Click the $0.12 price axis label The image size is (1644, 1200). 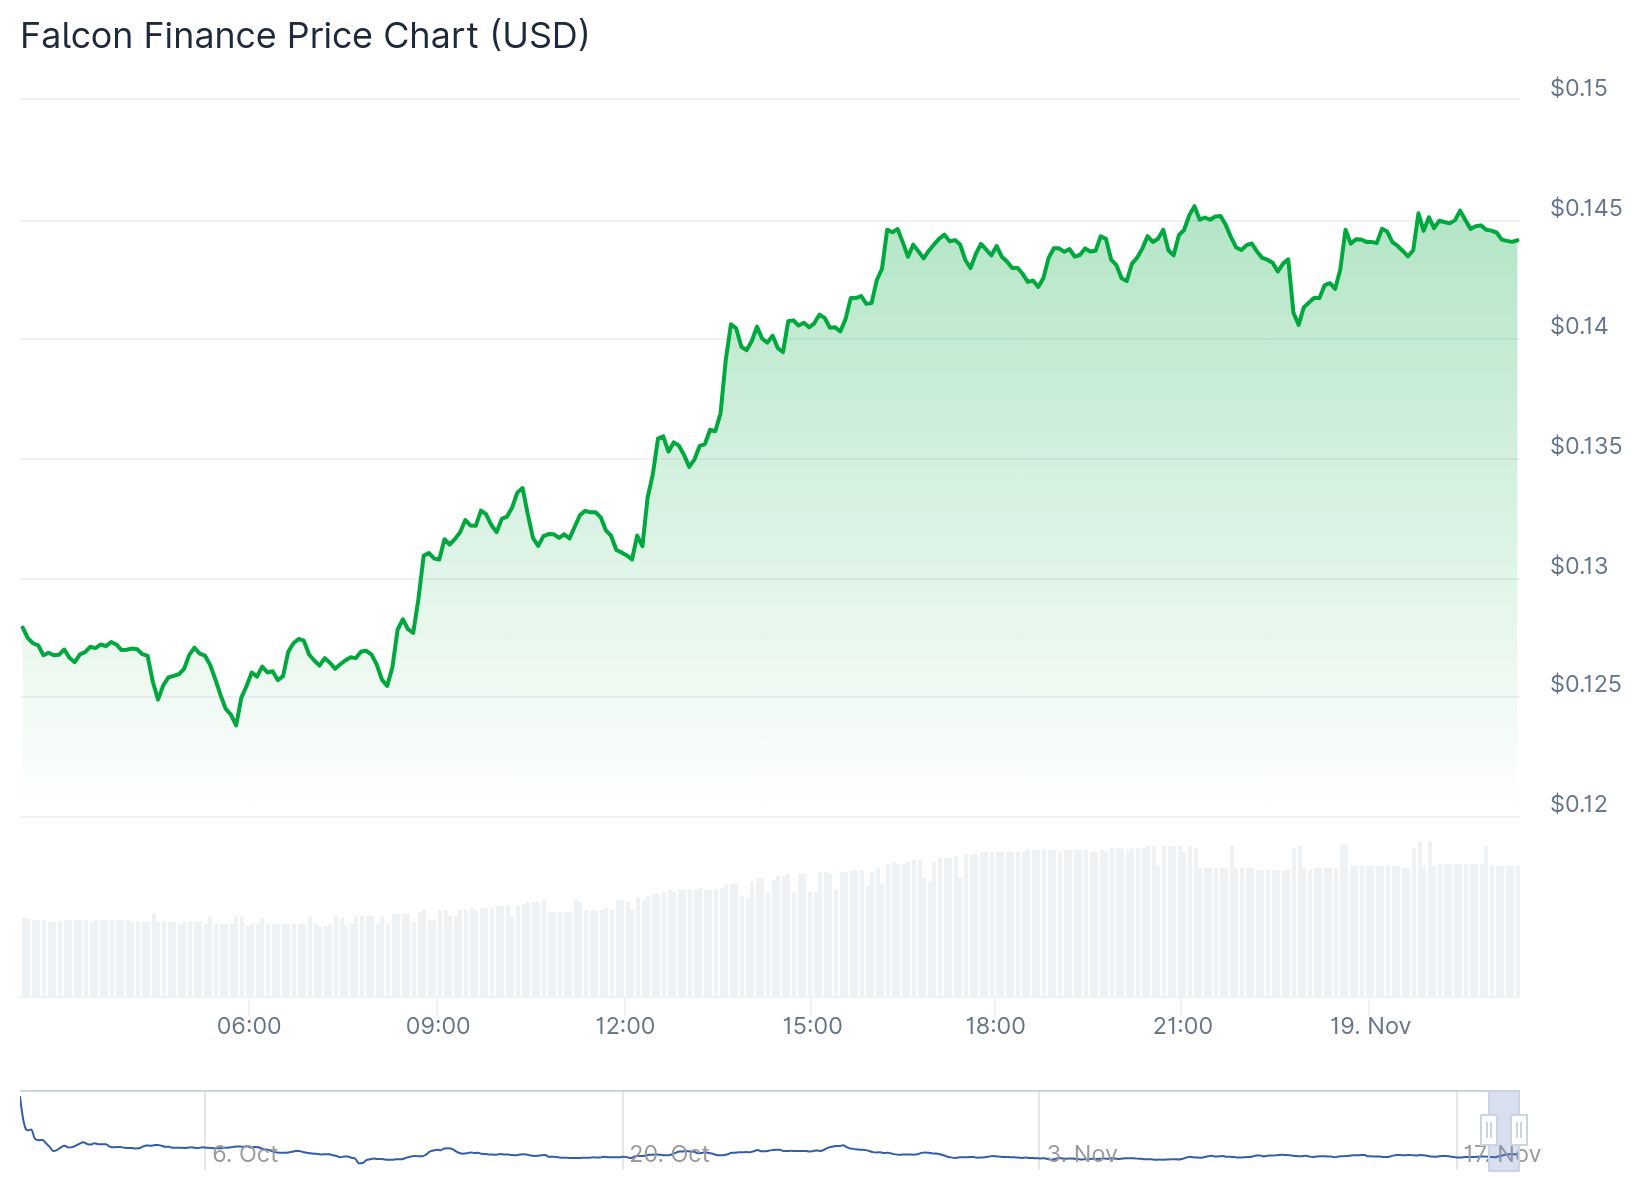click(1579, 803)
